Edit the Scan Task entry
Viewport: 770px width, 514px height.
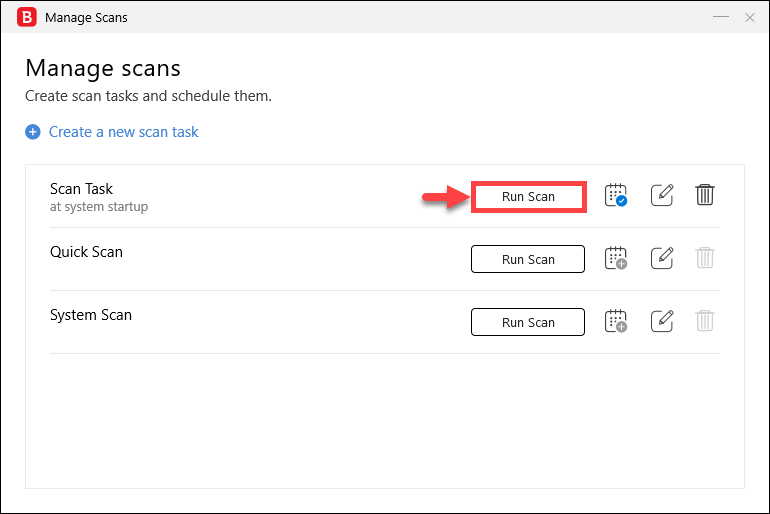pyautogui.click(x=661, y=195)
